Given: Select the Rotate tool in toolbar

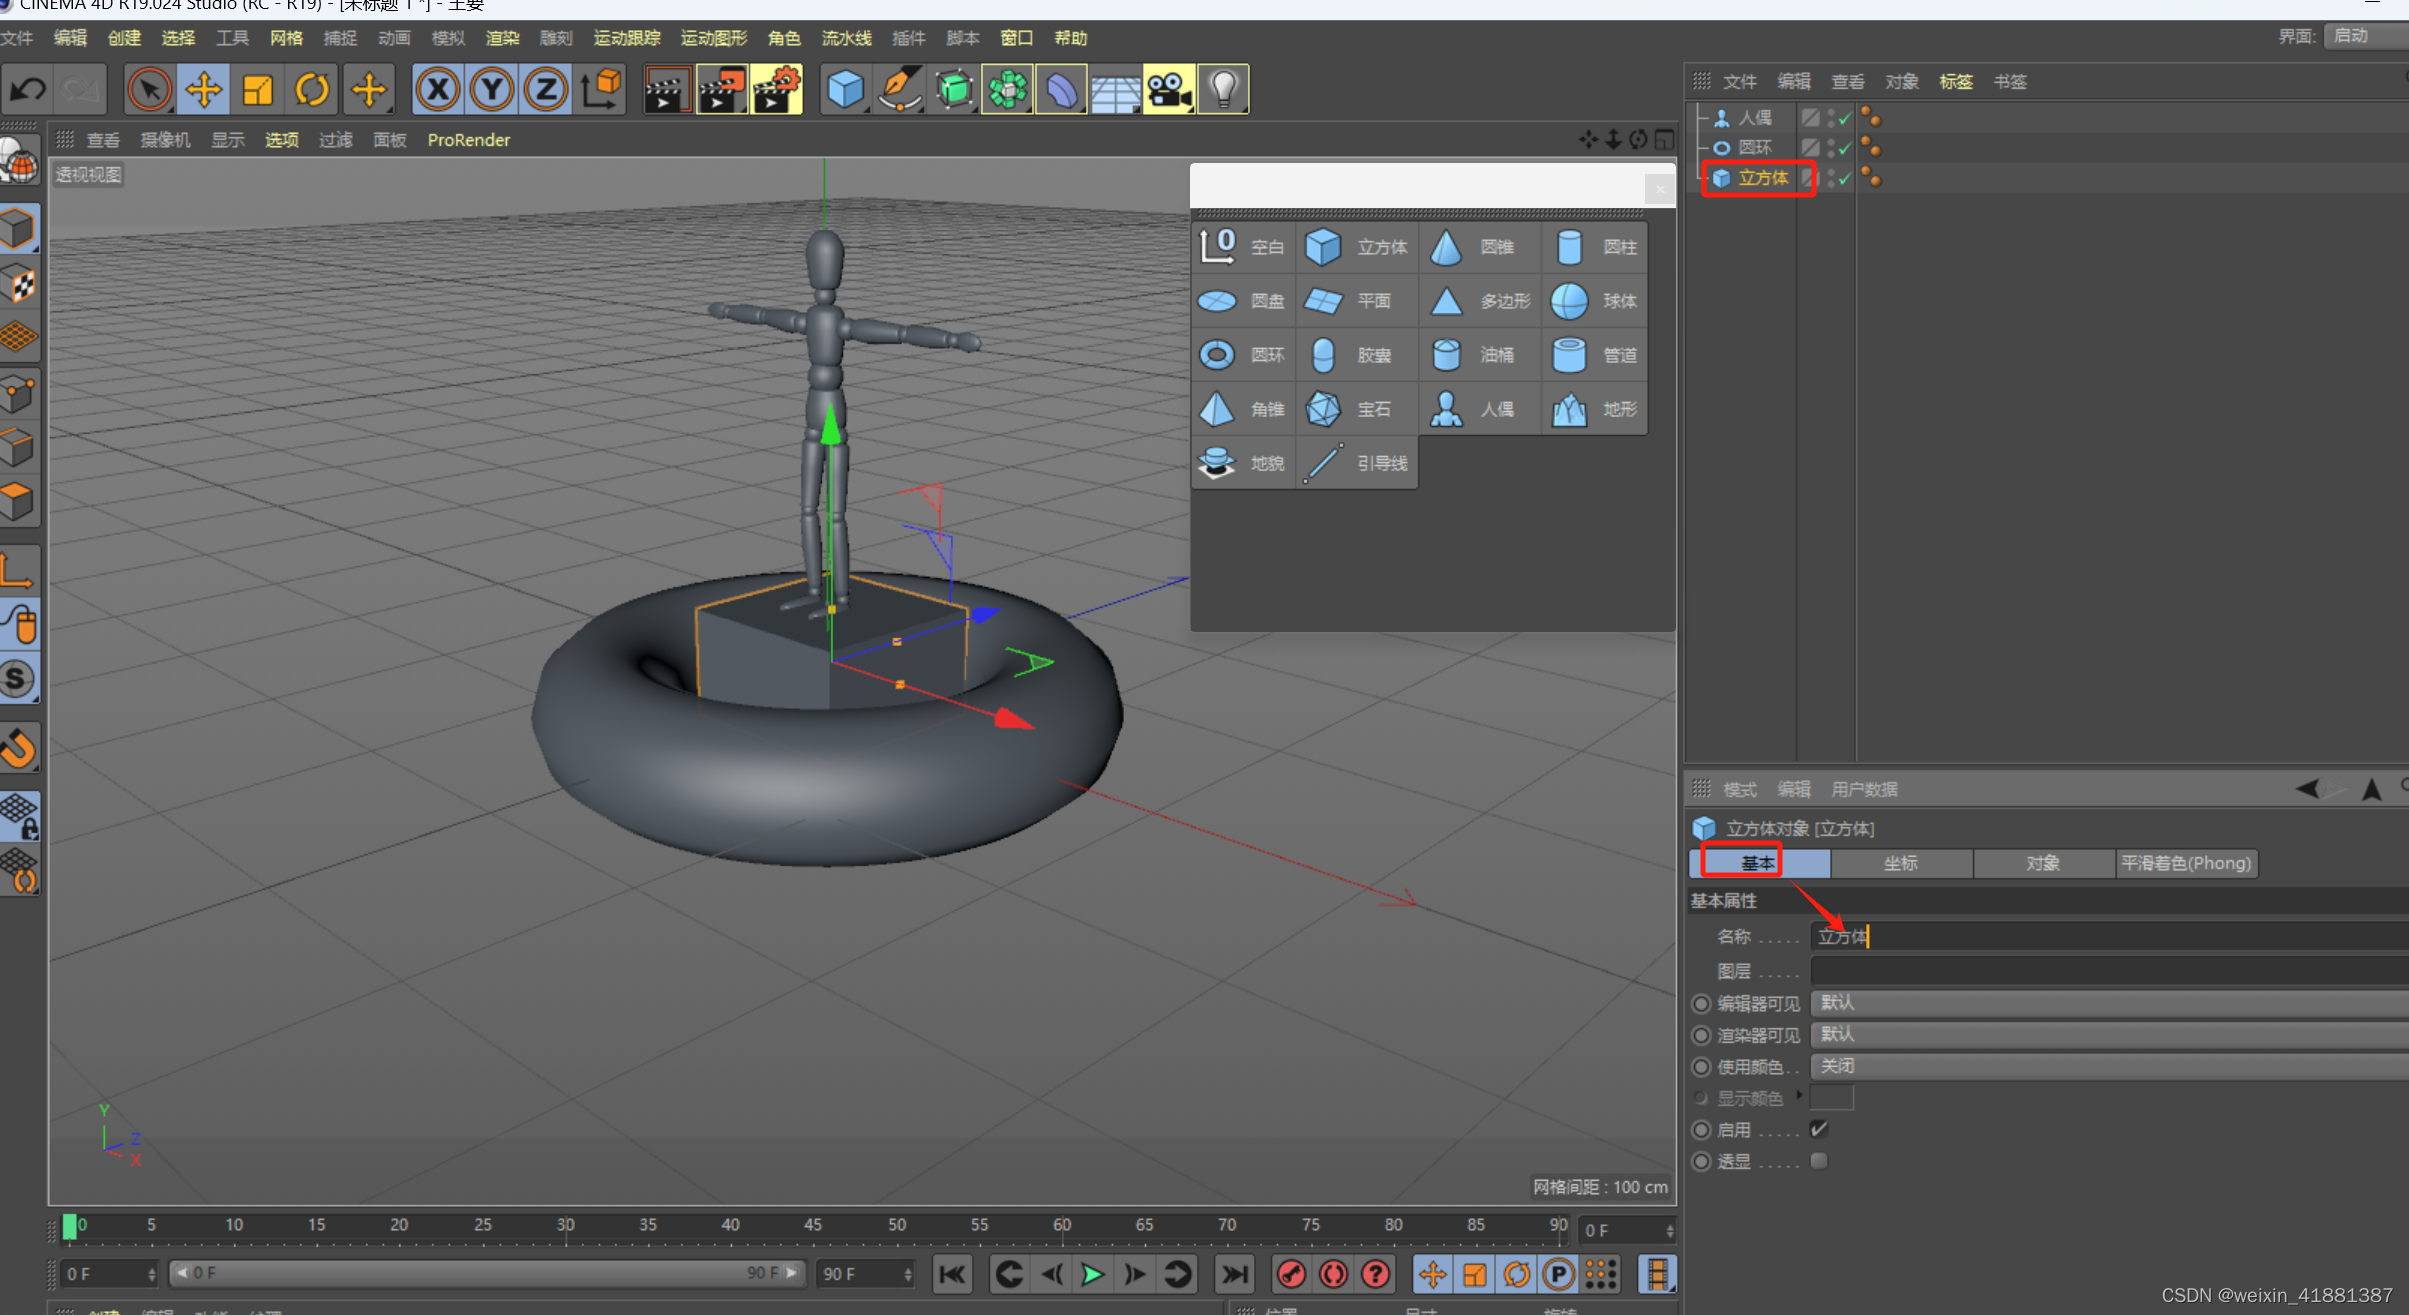Looking at the screenshot, I should 312,90.
